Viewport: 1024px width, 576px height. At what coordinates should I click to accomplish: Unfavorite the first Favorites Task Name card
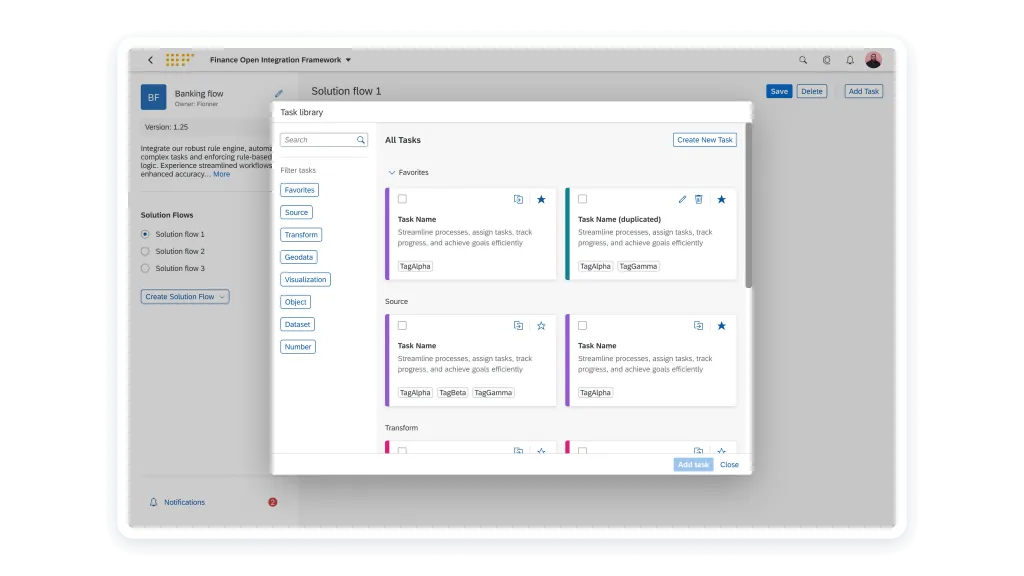[x=541, y=199]
